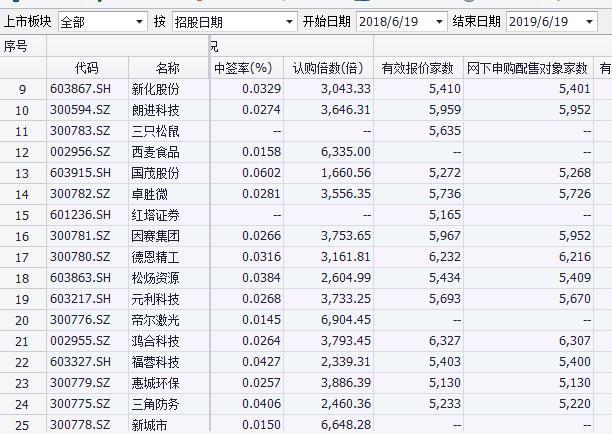Click row number 21

(22, 342)
